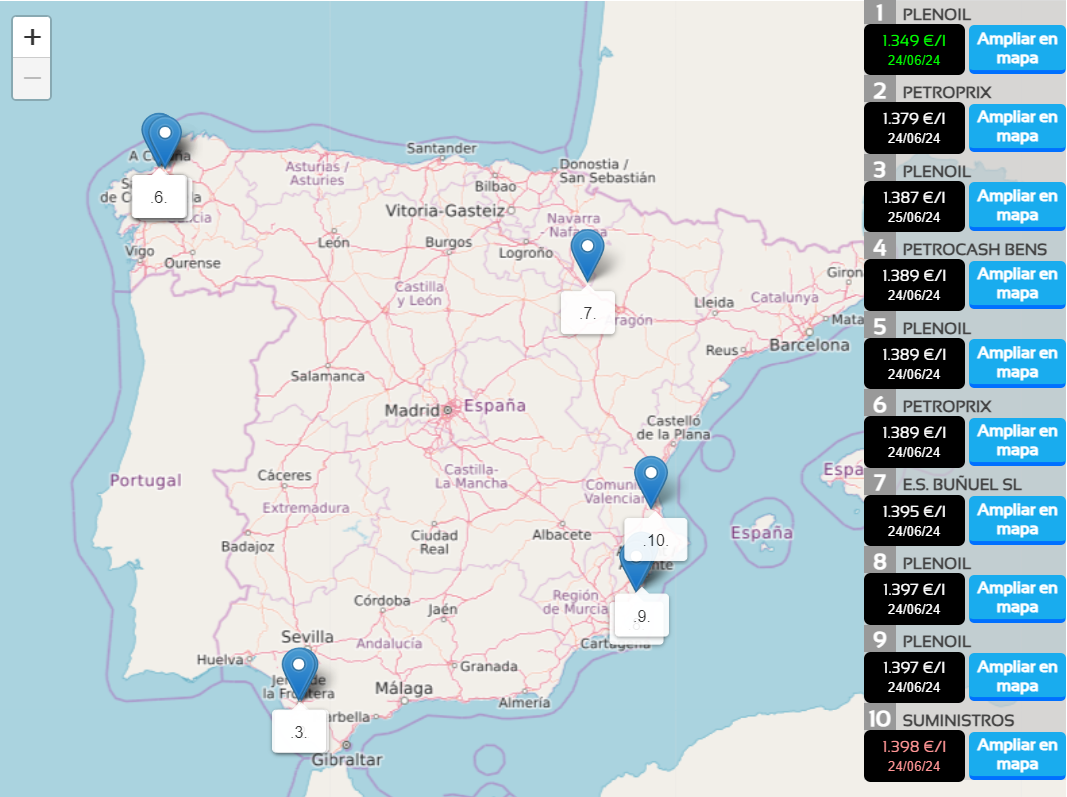Click the .3. marker label near Gibraltar
This screenshot has height=797, width=1067.
coord(299,732)
